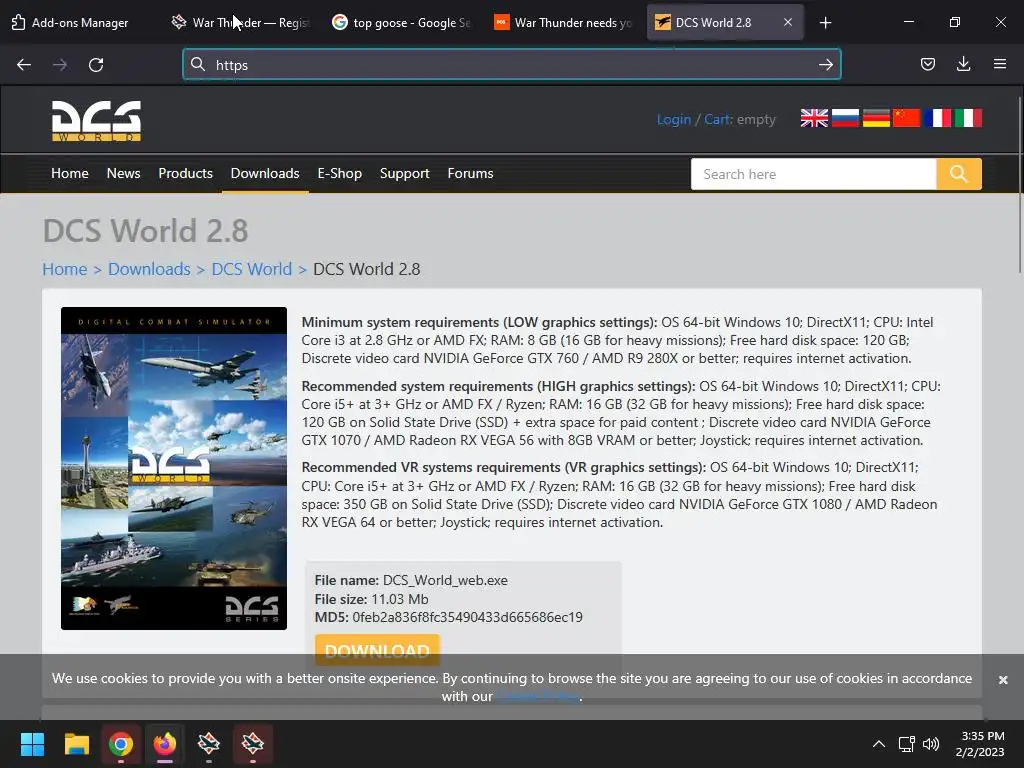1024x768 pixels.
Task: Click the go arrow in address bar
Action: pyautogui.click(x=825, y=65)
